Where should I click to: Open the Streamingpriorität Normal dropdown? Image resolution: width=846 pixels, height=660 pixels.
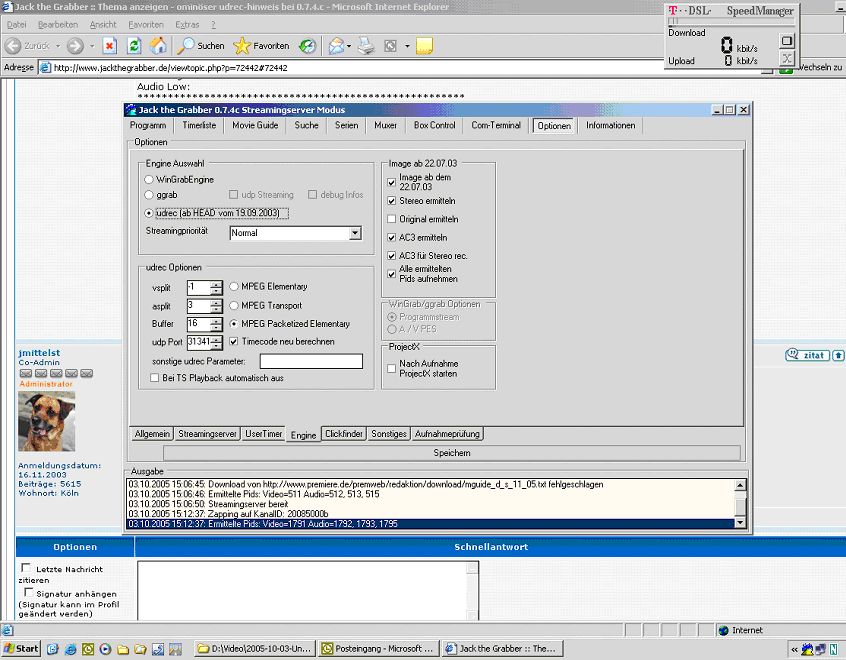pyautogui.click(x=354, y=233)
